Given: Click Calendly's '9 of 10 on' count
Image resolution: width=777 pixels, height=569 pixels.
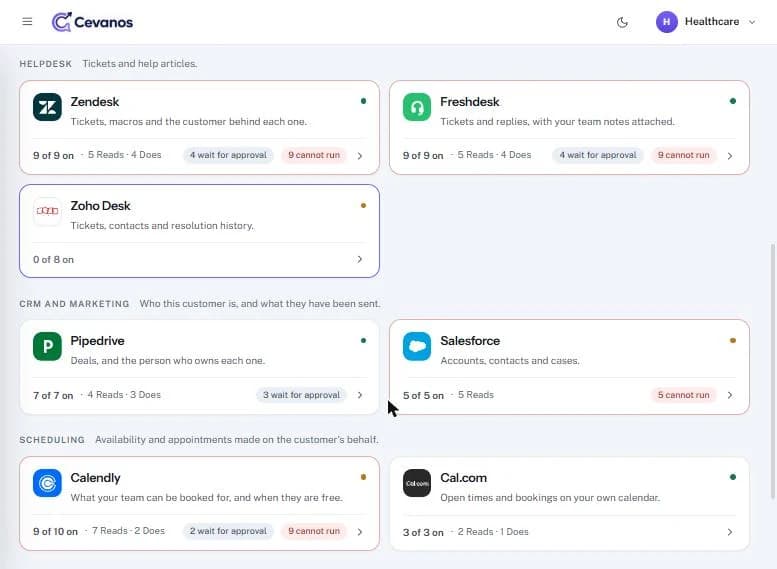Looking at the screenshot, I should point(56,532).
